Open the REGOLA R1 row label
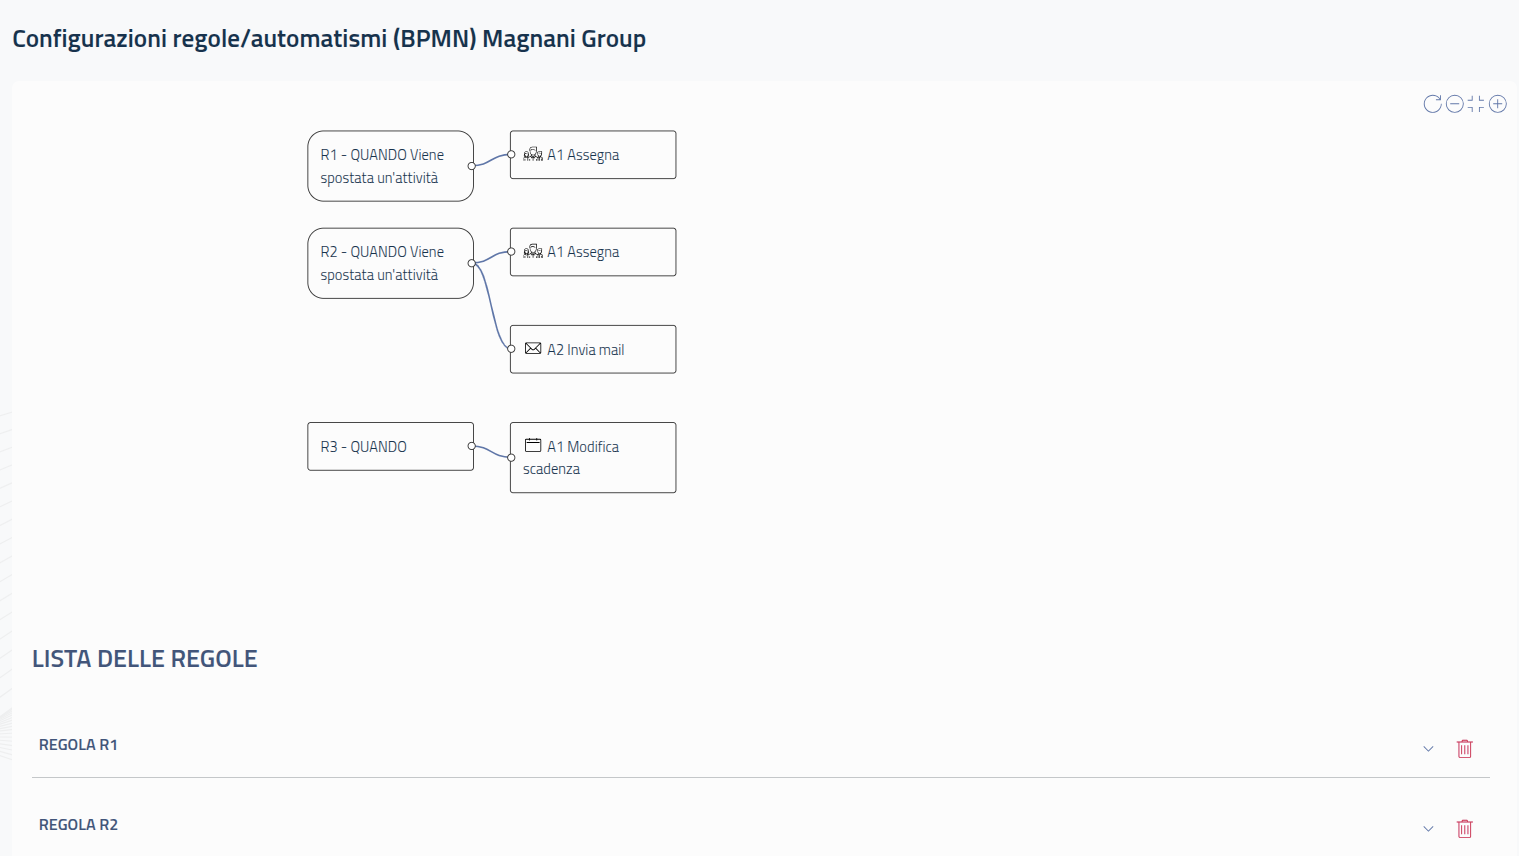 point(78,745)
